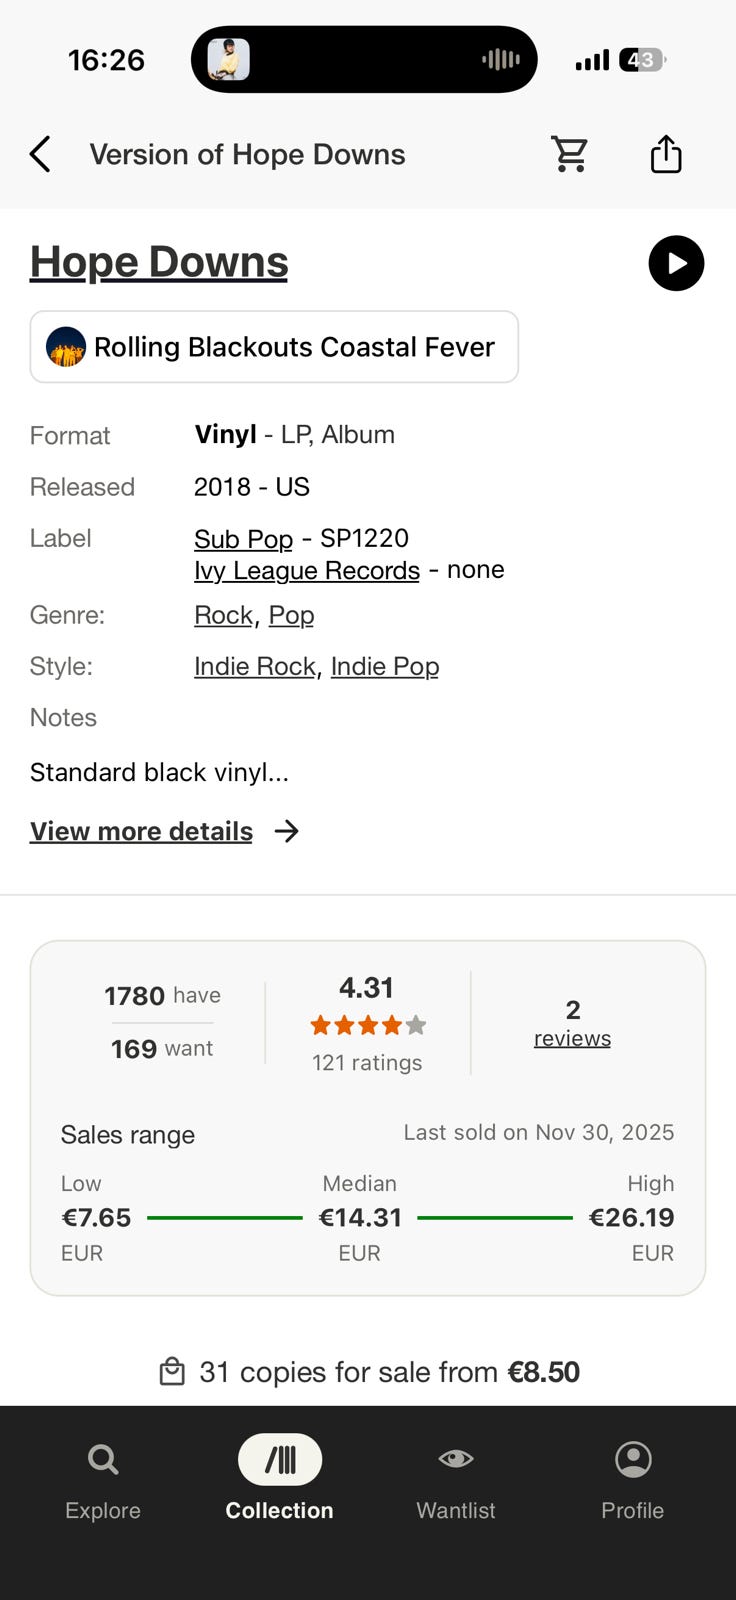
Task: Open the Sub Pop label link
Action: click(243, 539)
